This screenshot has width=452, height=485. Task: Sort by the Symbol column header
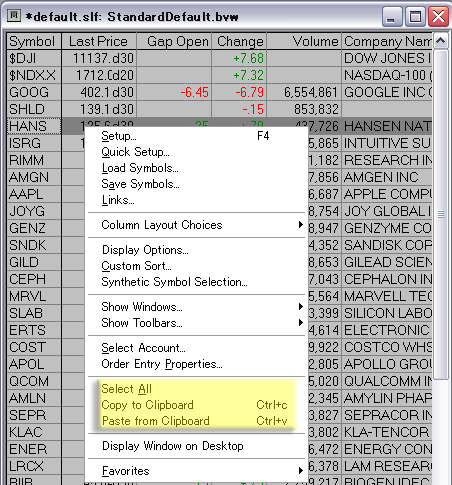(34, 41)
